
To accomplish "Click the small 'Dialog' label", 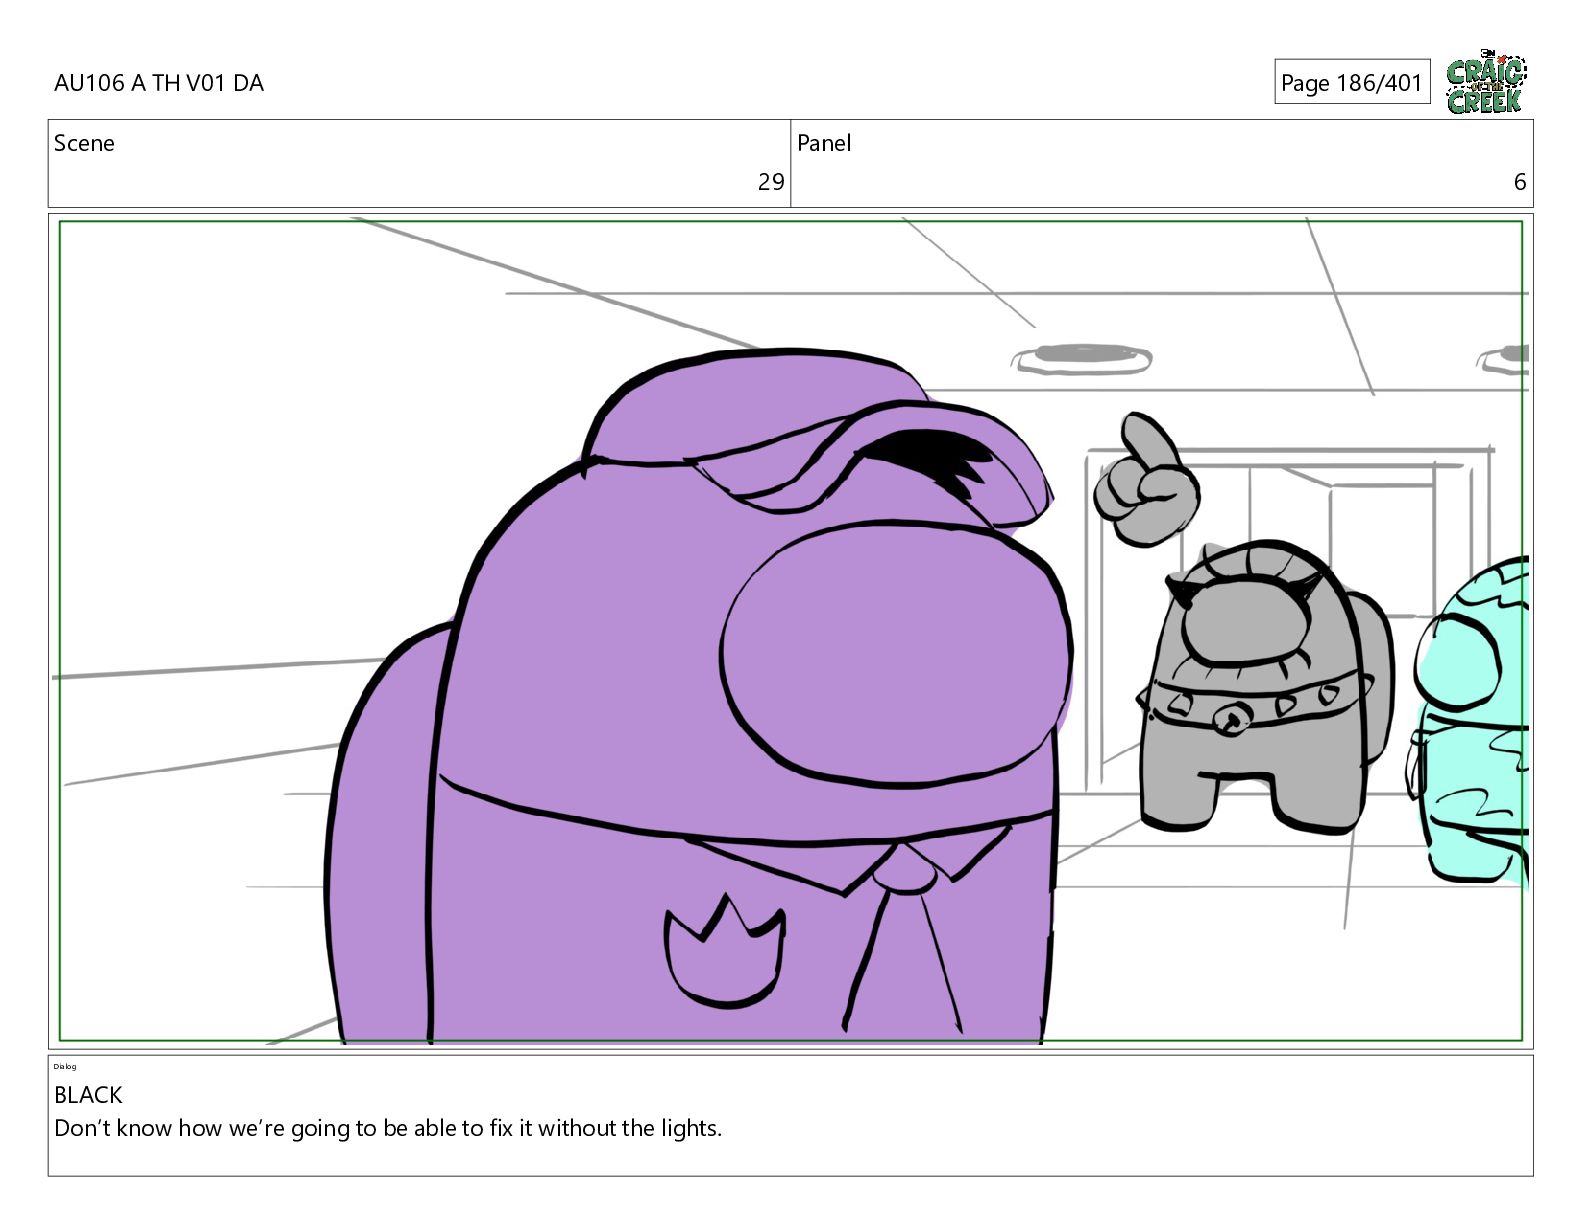I will point(65,1067).
